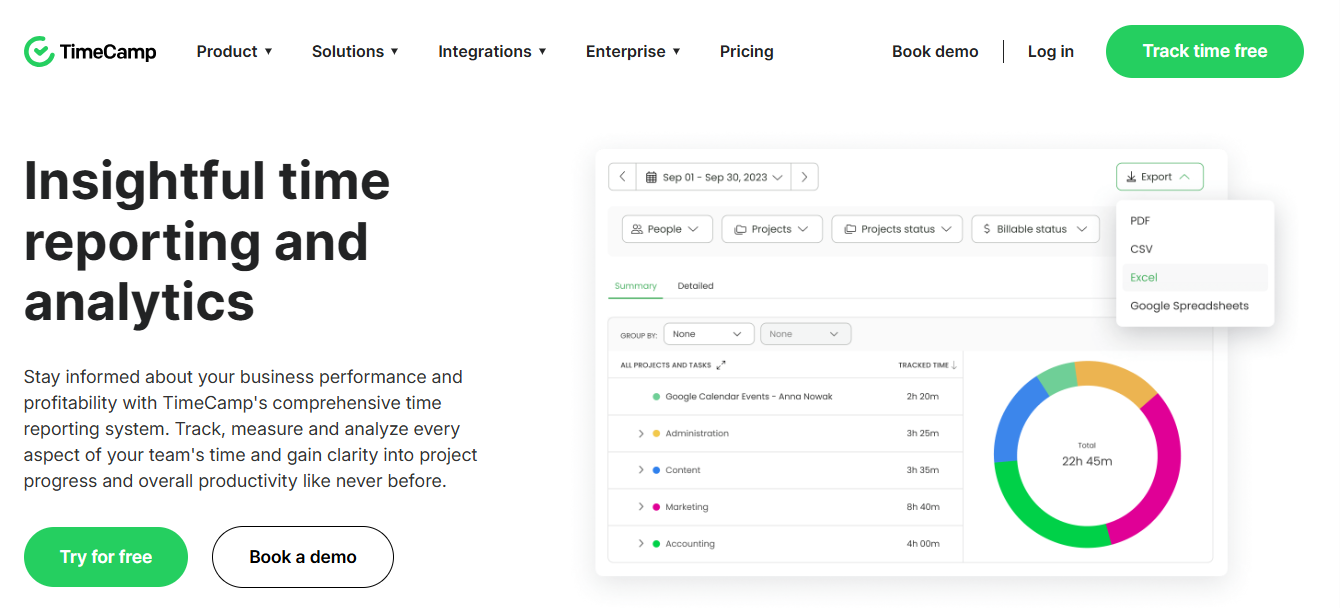The width and height of the screenshot is (1340, 608).
Task: Click the TimeCamp logo
Action: 90,51
